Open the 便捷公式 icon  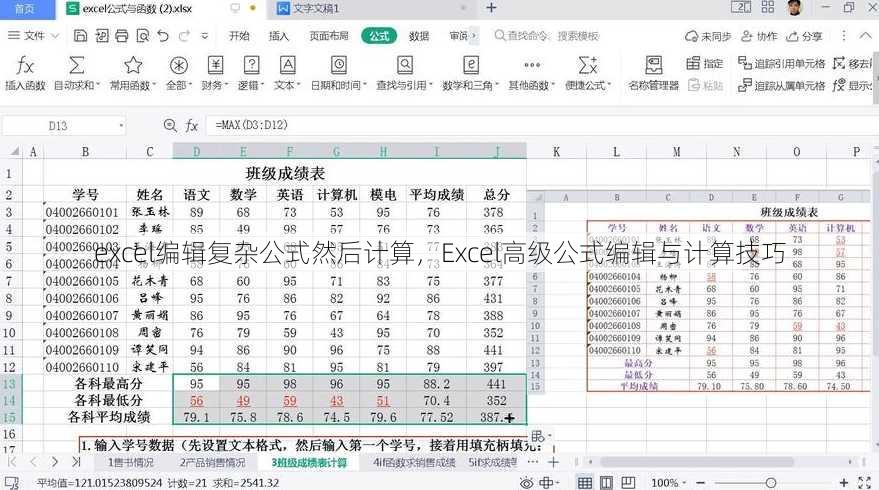pos(587,66)
